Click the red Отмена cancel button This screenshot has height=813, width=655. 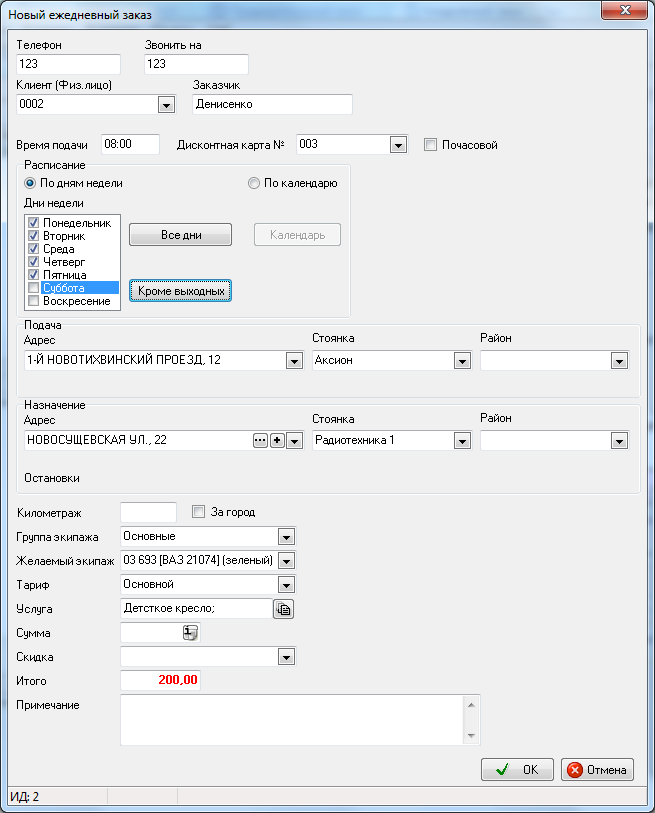[597, 769]
